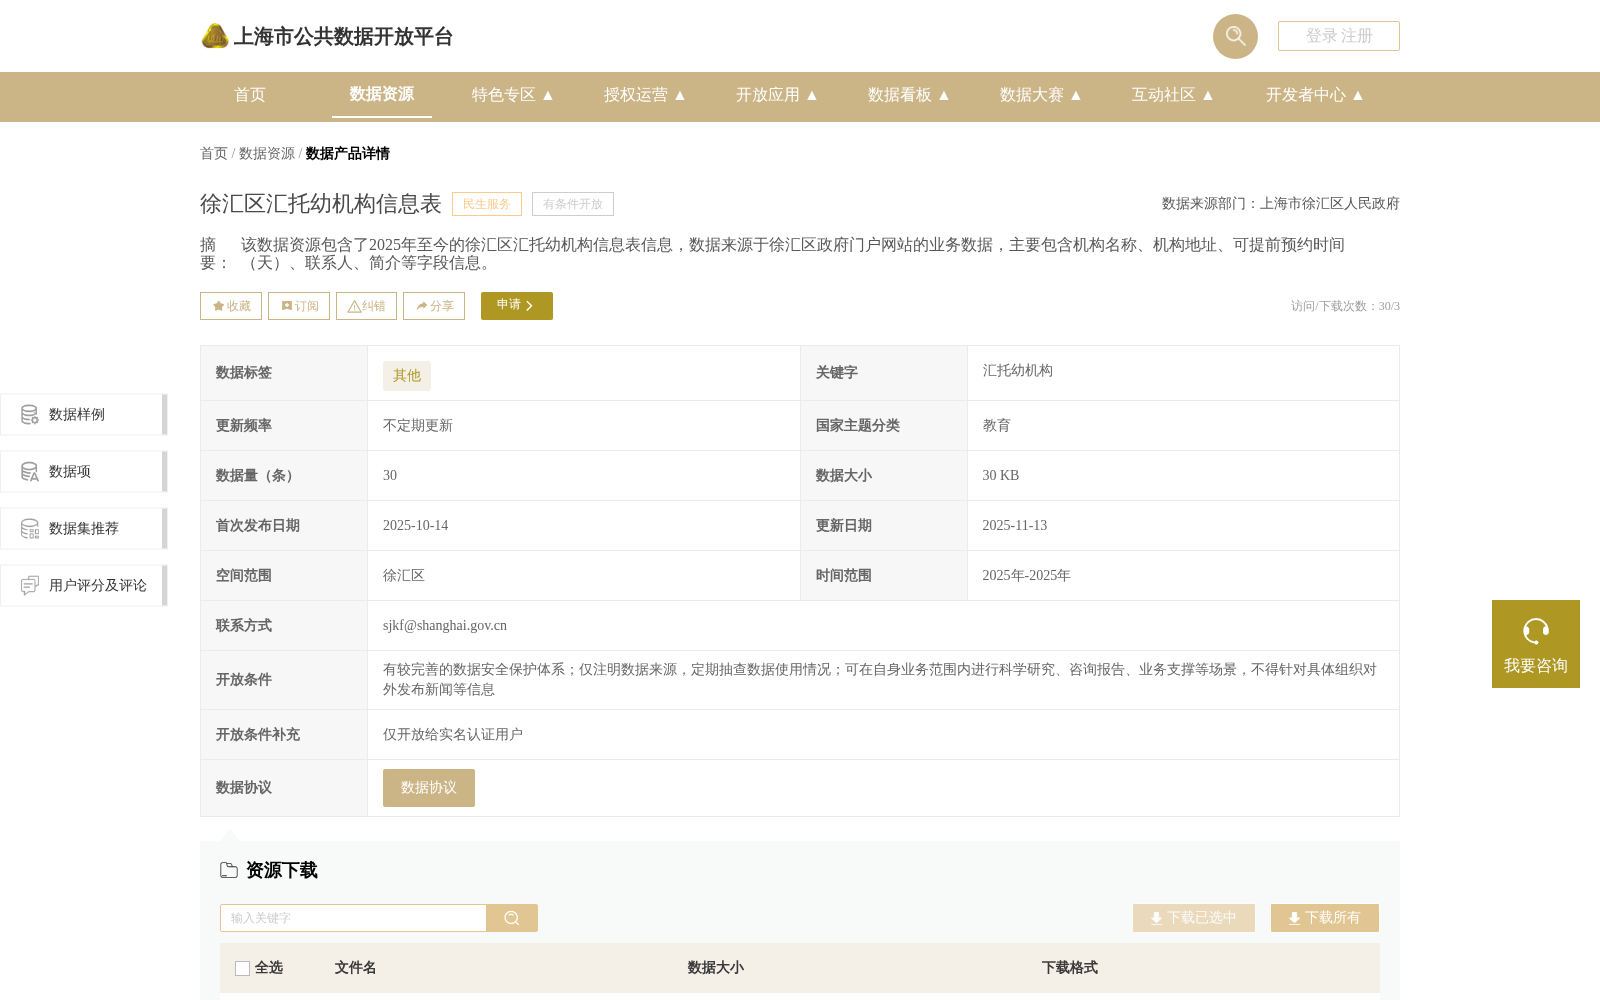This screenshot has width=1600, height=1000.
Task: Click the 其他 data tag
Action: click(x=407, y=376)
